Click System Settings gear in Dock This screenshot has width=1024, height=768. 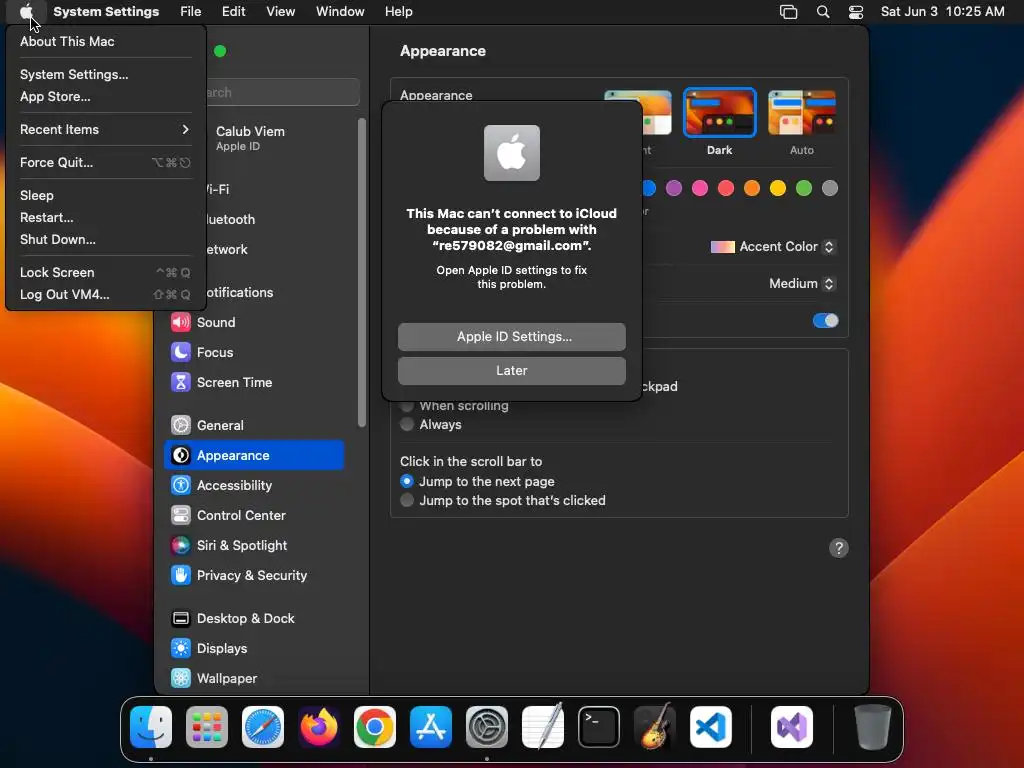click(487, 727)
